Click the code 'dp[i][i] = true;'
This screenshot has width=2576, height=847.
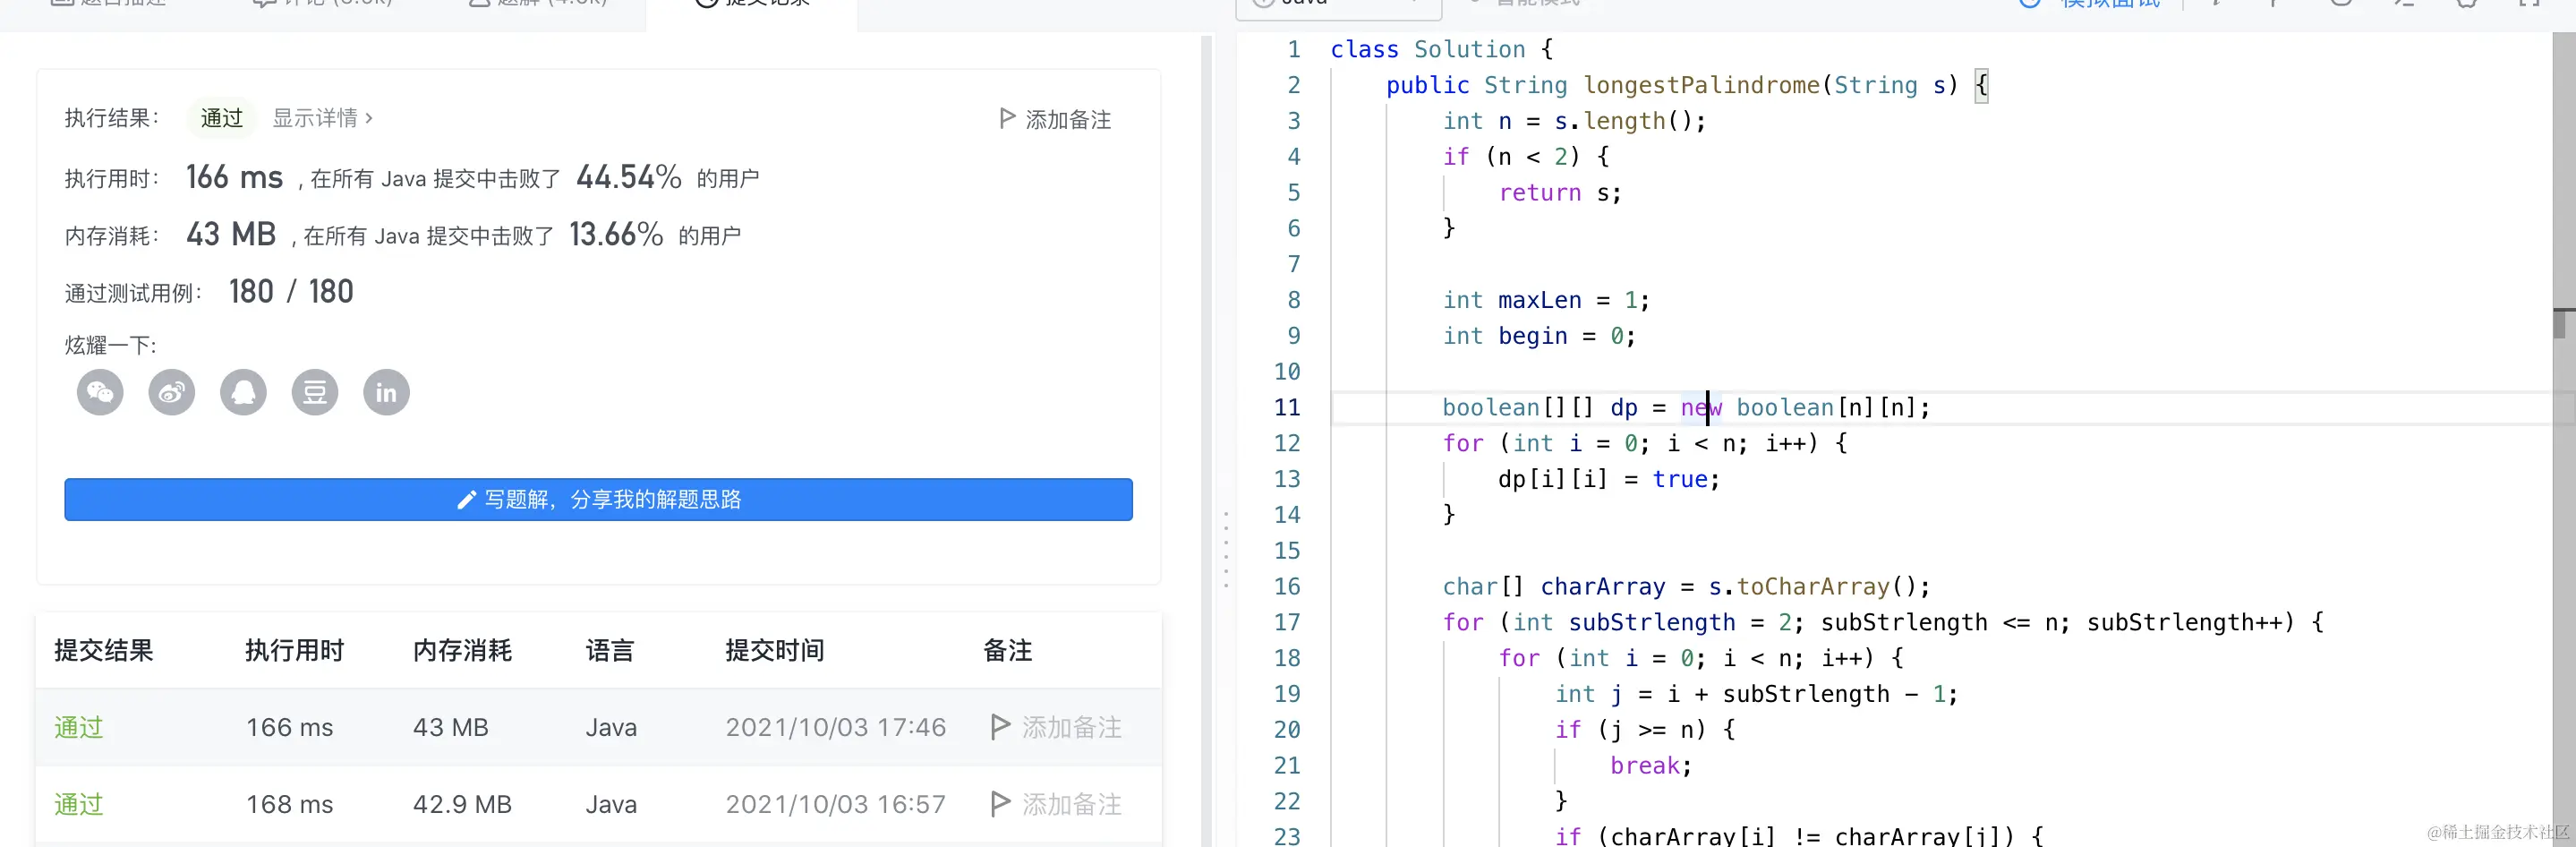pos(1609,479)
